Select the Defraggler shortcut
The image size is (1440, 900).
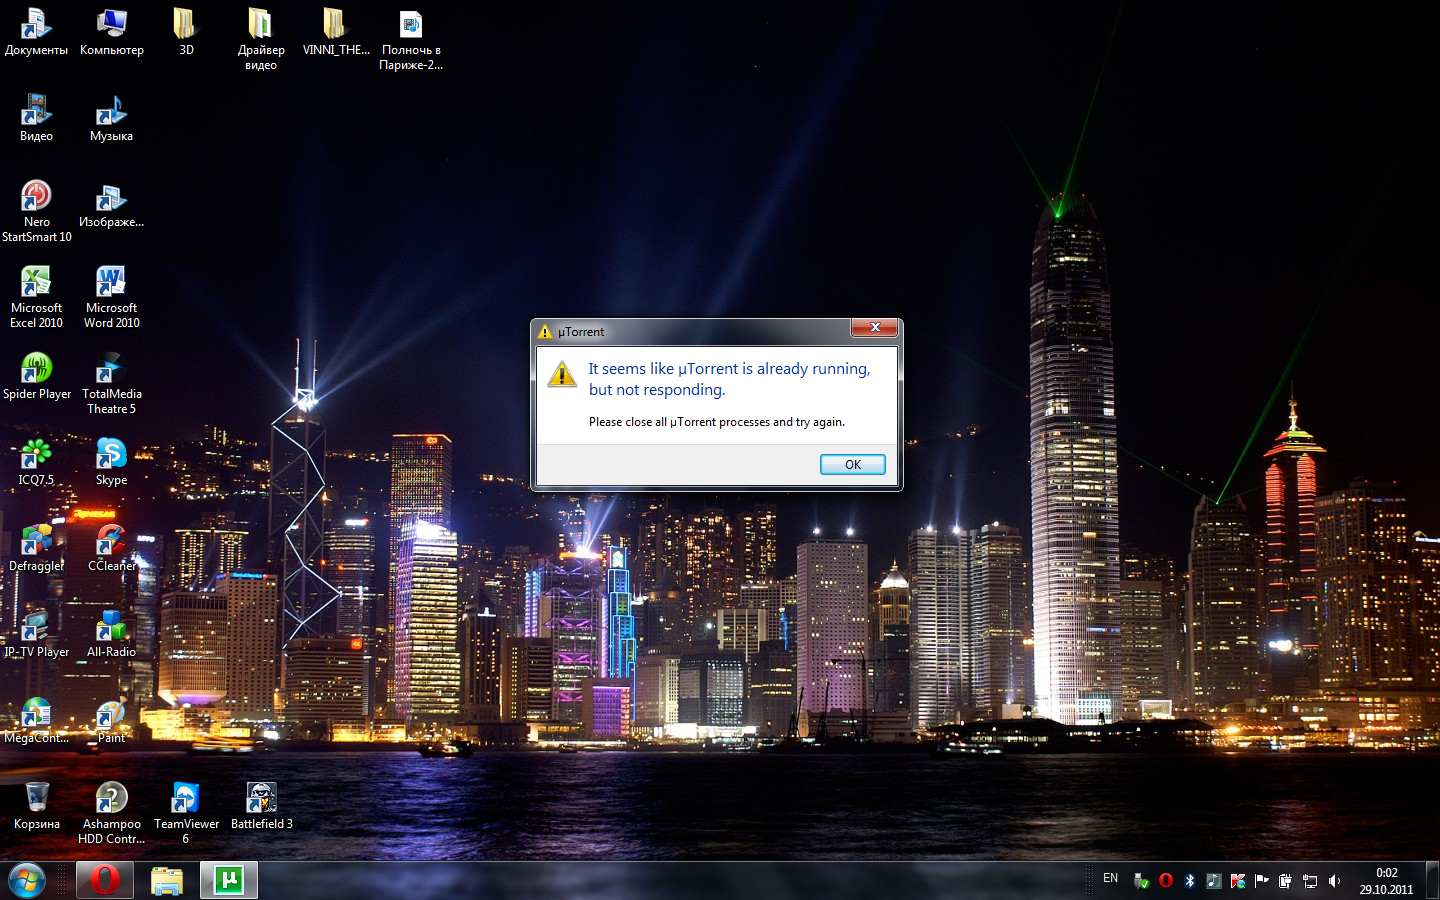pos(36,548)
